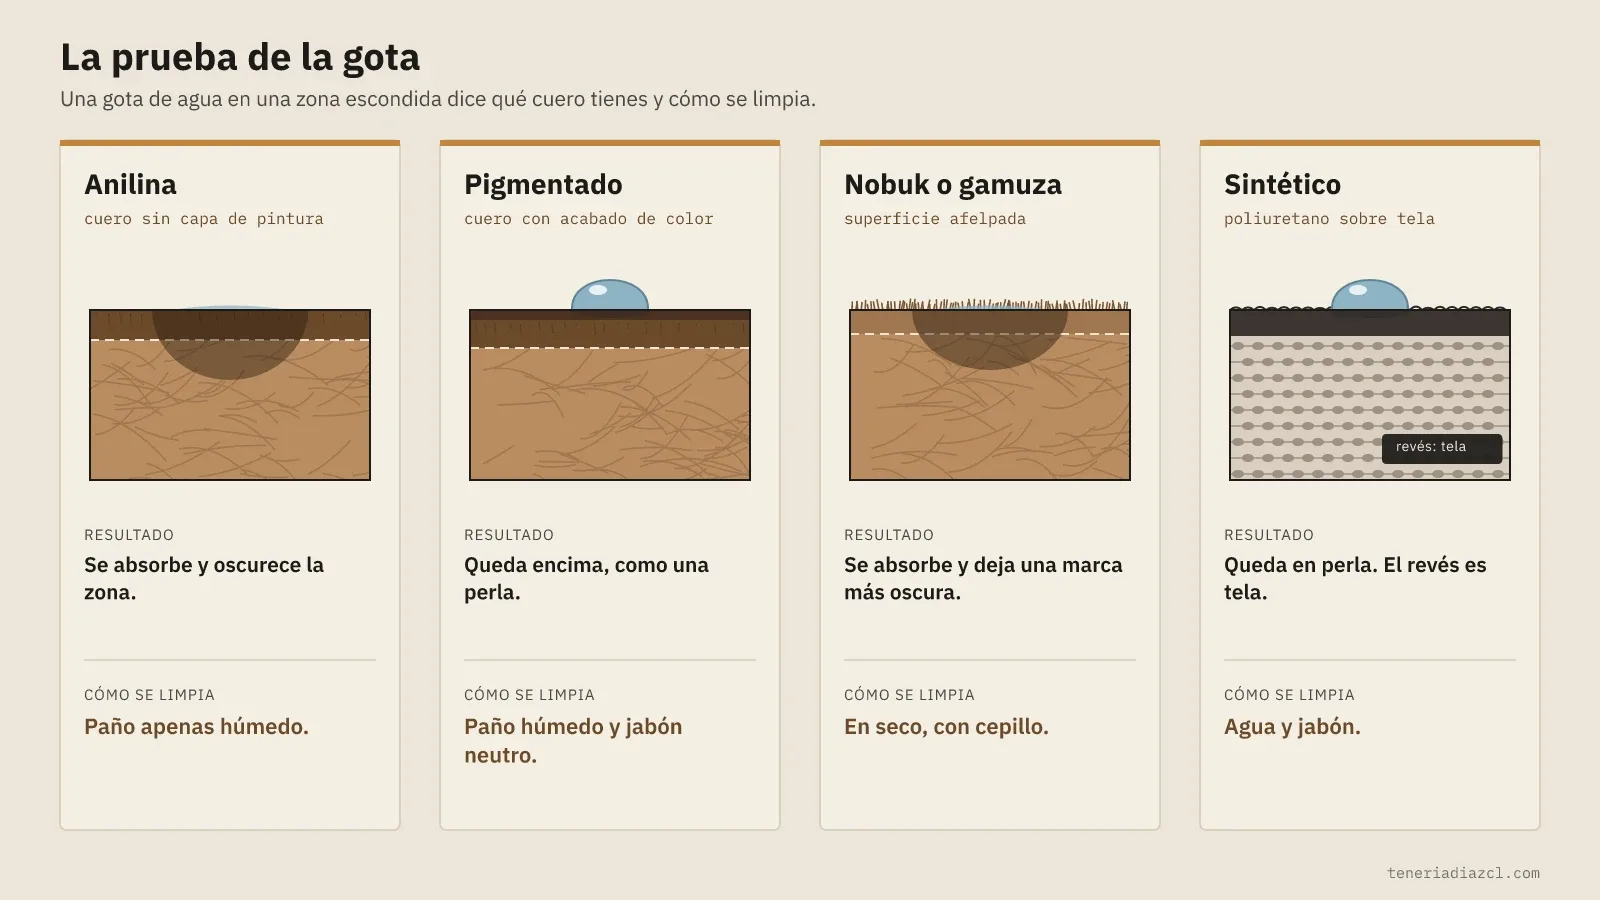Click "Paño húmedo y jabón neutro." cleaning tip

coord(573,741)
